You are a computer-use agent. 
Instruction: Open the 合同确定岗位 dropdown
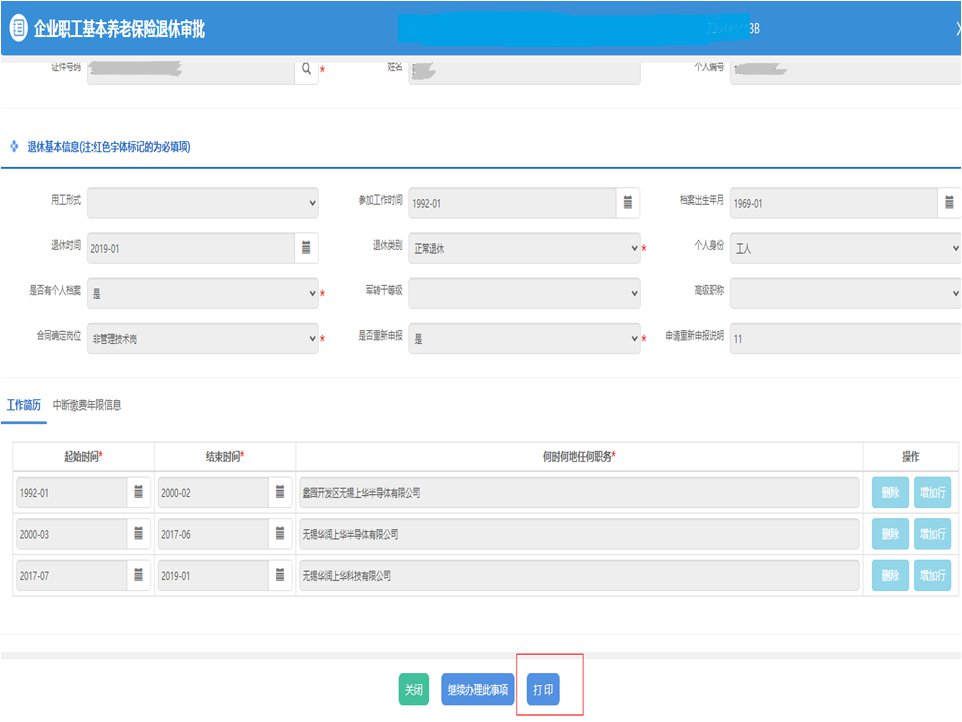(203, 339)
